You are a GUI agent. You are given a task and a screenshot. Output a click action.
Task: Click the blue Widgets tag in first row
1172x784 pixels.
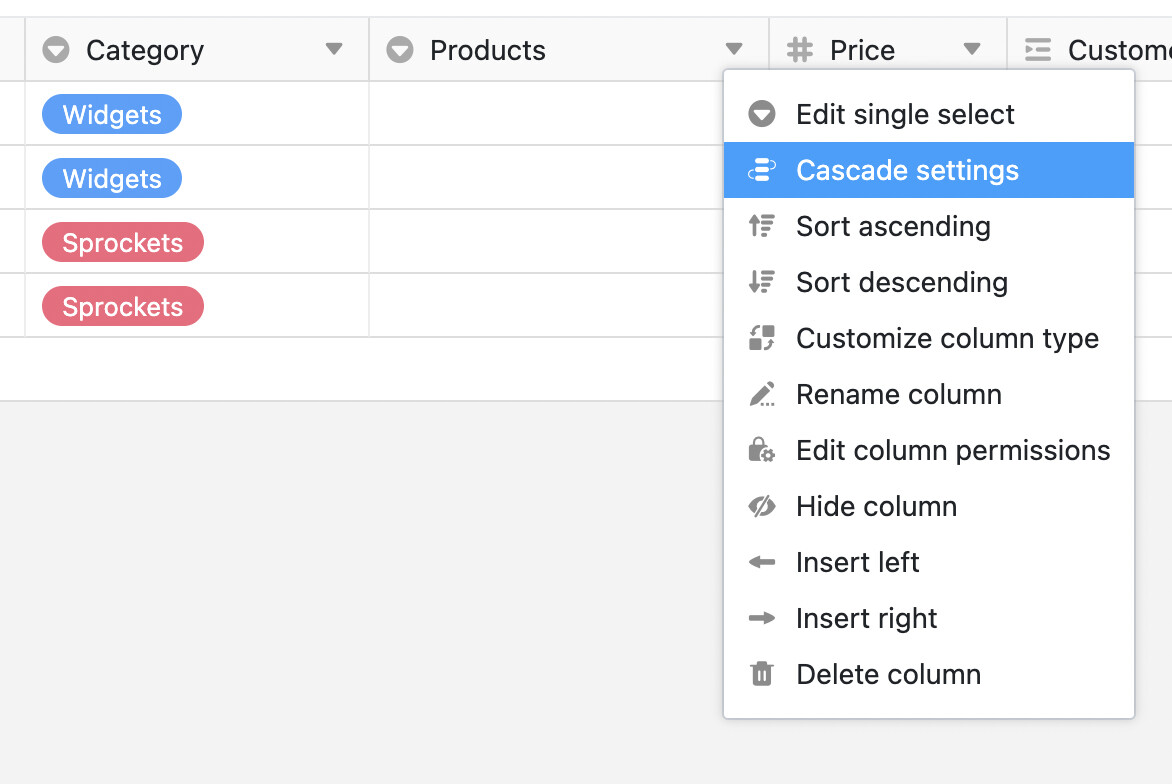coord(112,115)
